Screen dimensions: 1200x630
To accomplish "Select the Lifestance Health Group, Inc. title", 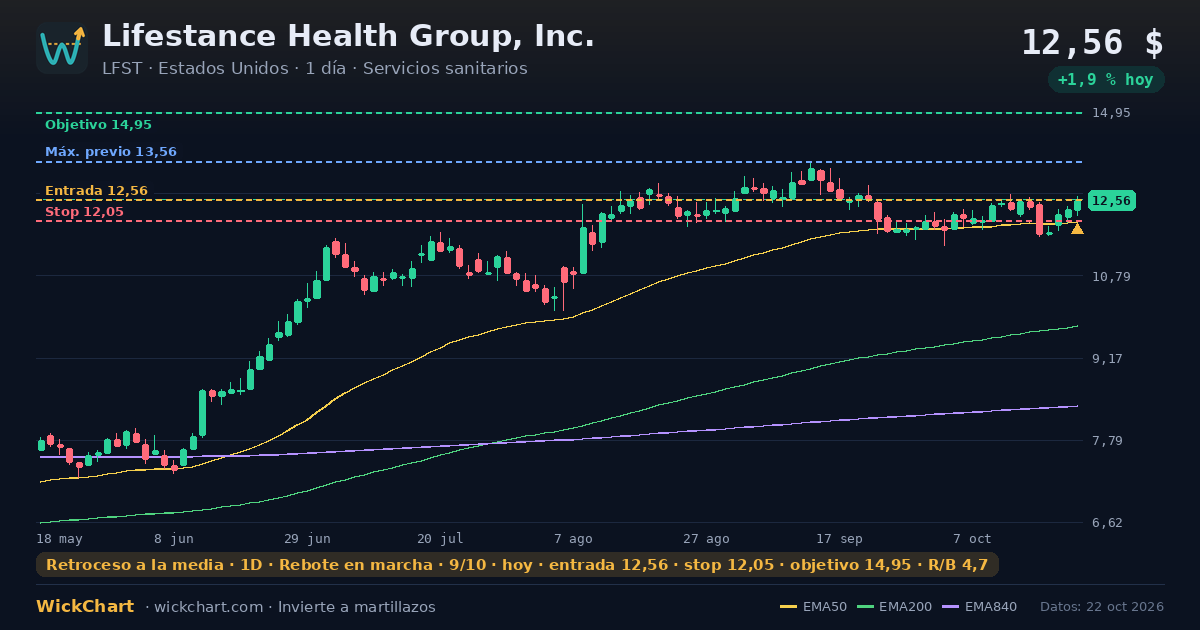I will click(x=348, y=36).
